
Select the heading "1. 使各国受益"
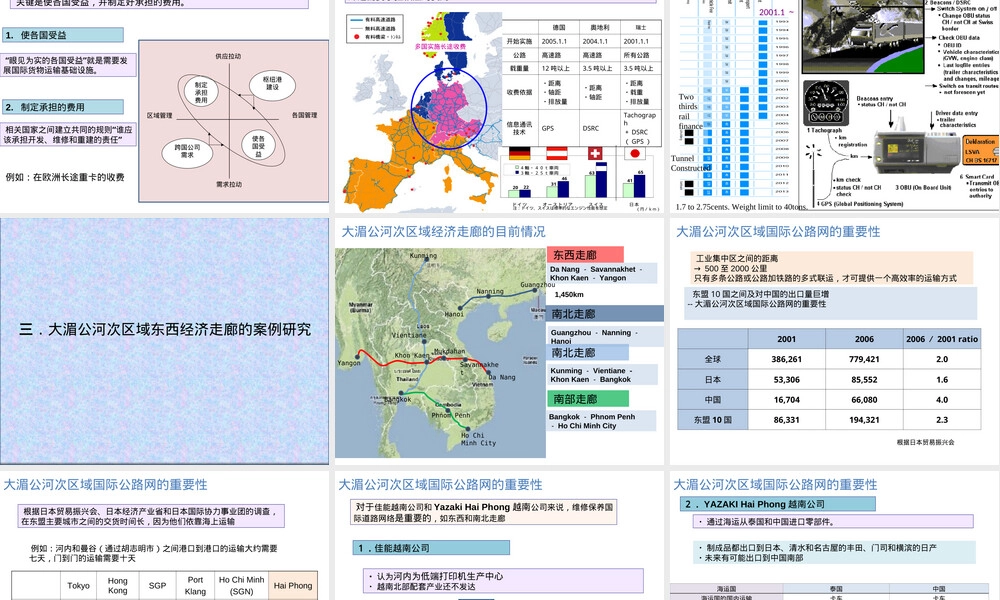[62, 35]
